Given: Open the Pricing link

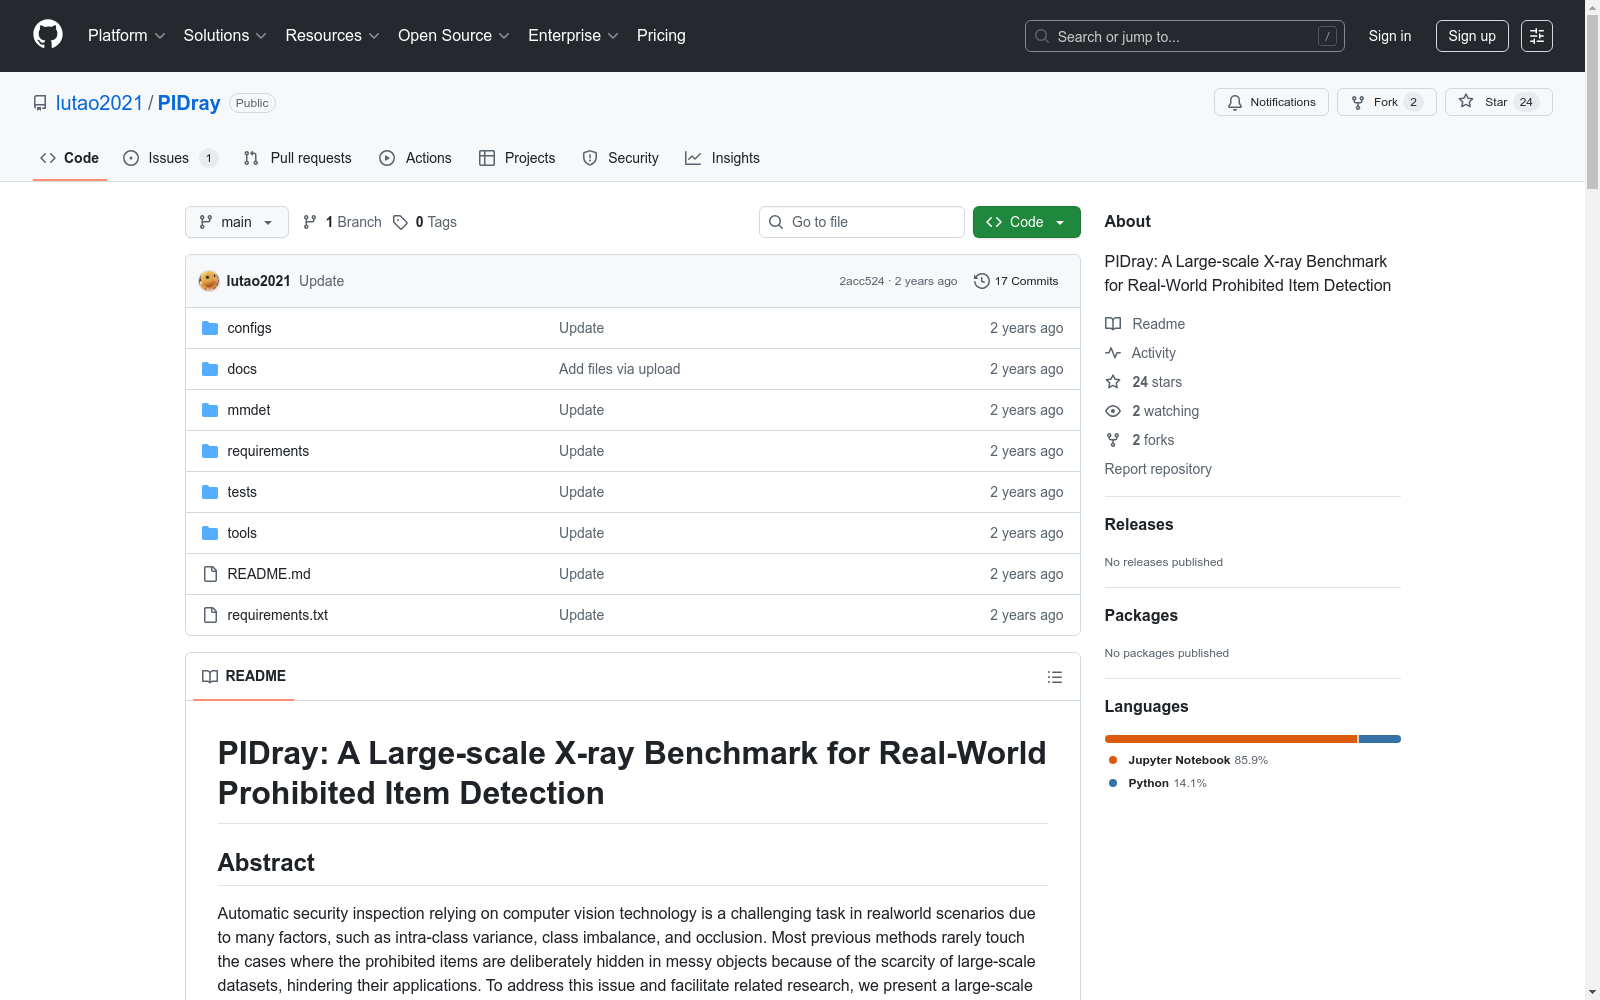Looking at the screenshot, I should (661, 36).
